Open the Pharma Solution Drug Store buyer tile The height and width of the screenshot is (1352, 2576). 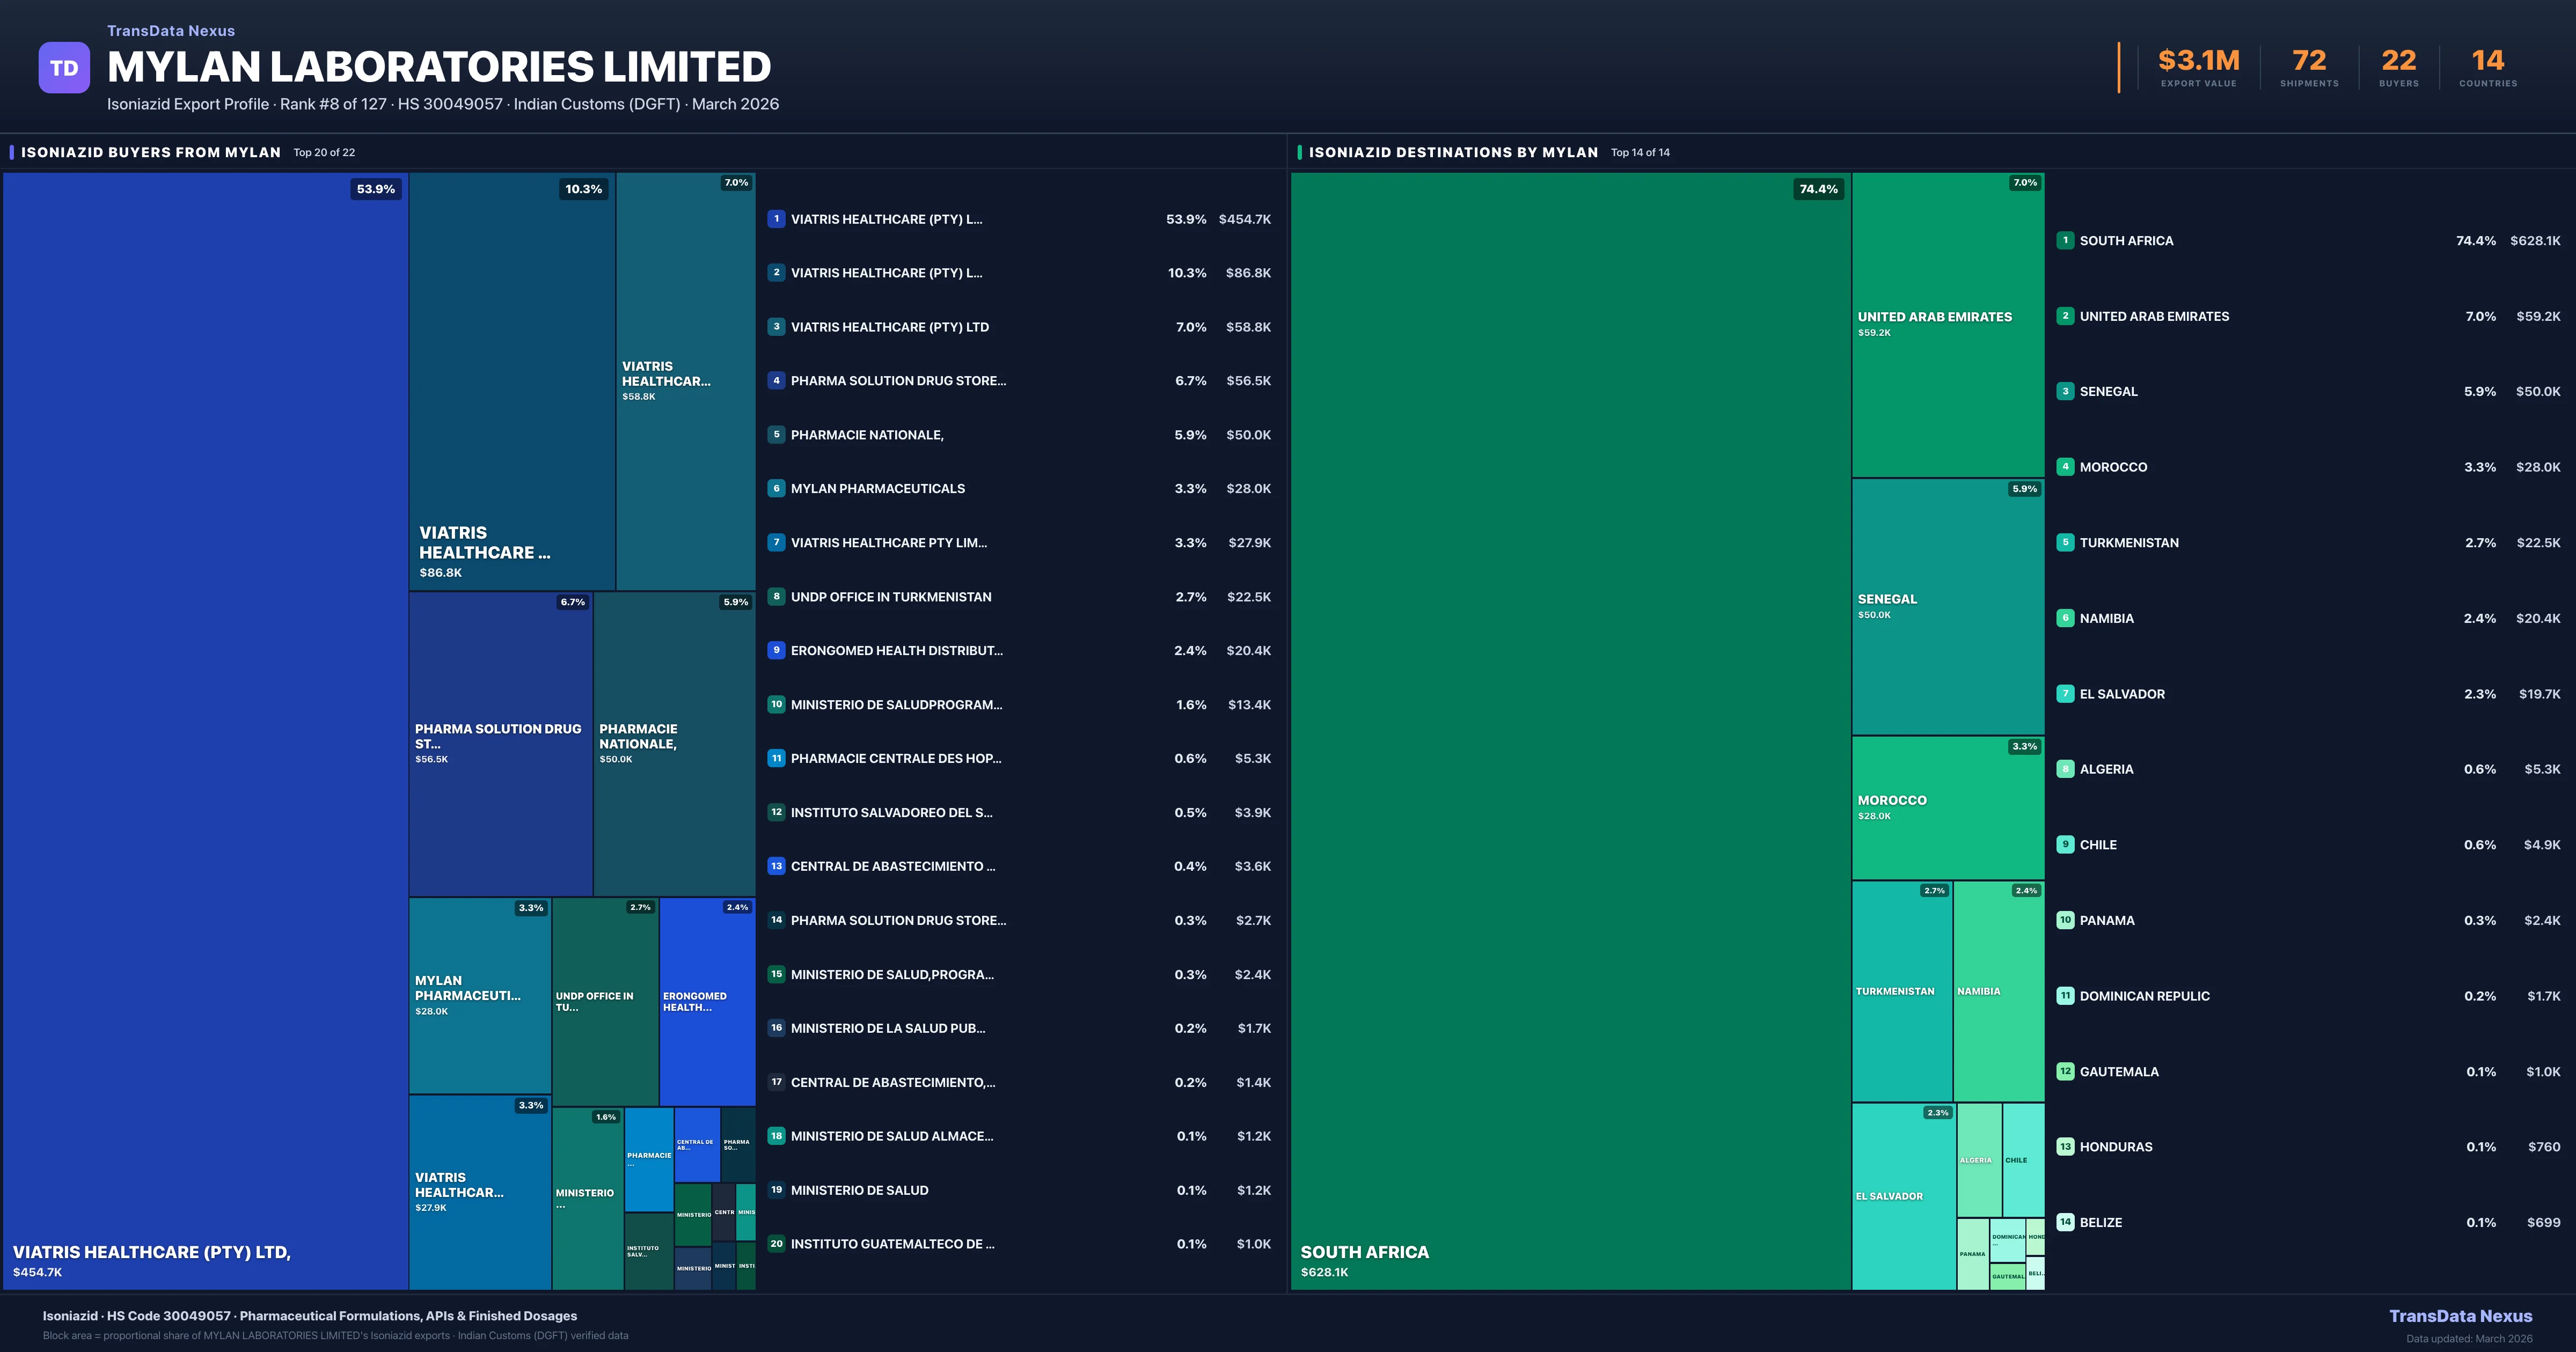click(500, 743)
